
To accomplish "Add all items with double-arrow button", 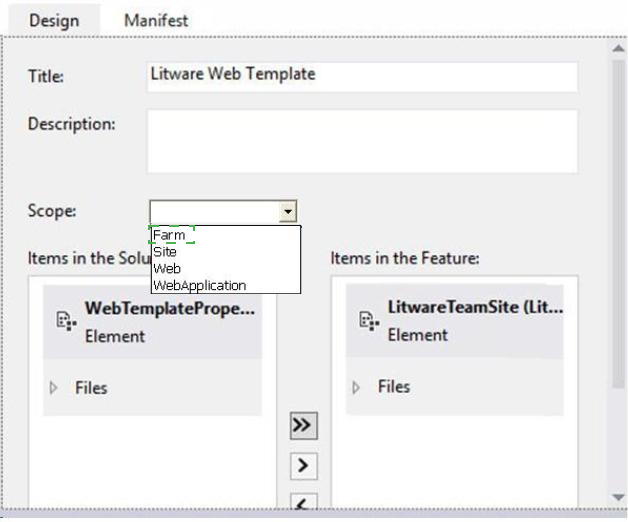I will click(304, 425).
